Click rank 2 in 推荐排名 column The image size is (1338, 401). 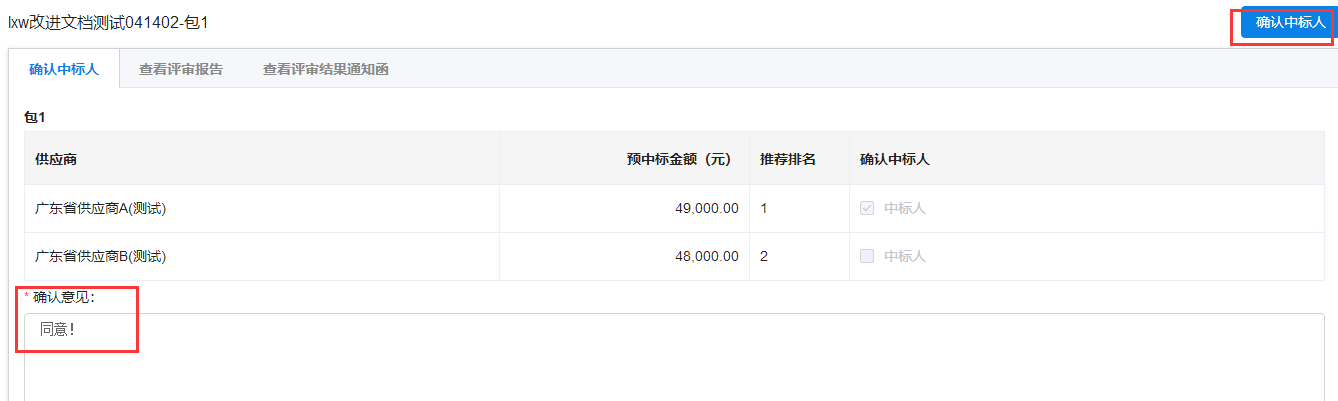coord(764,256)
